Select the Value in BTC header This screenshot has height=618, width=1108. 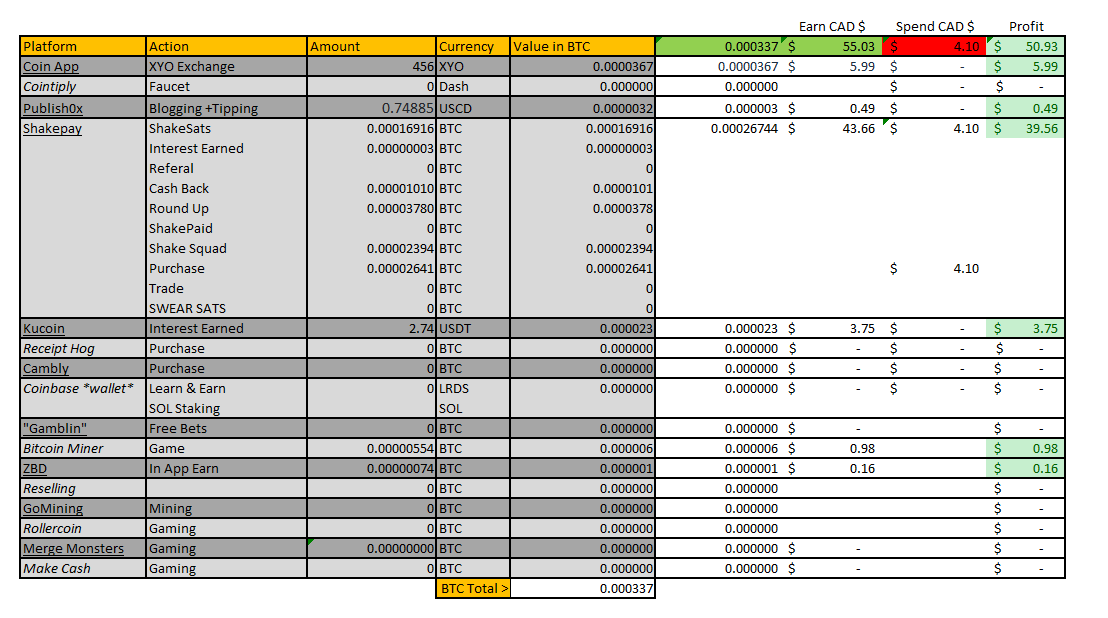[x=582, y=47]
